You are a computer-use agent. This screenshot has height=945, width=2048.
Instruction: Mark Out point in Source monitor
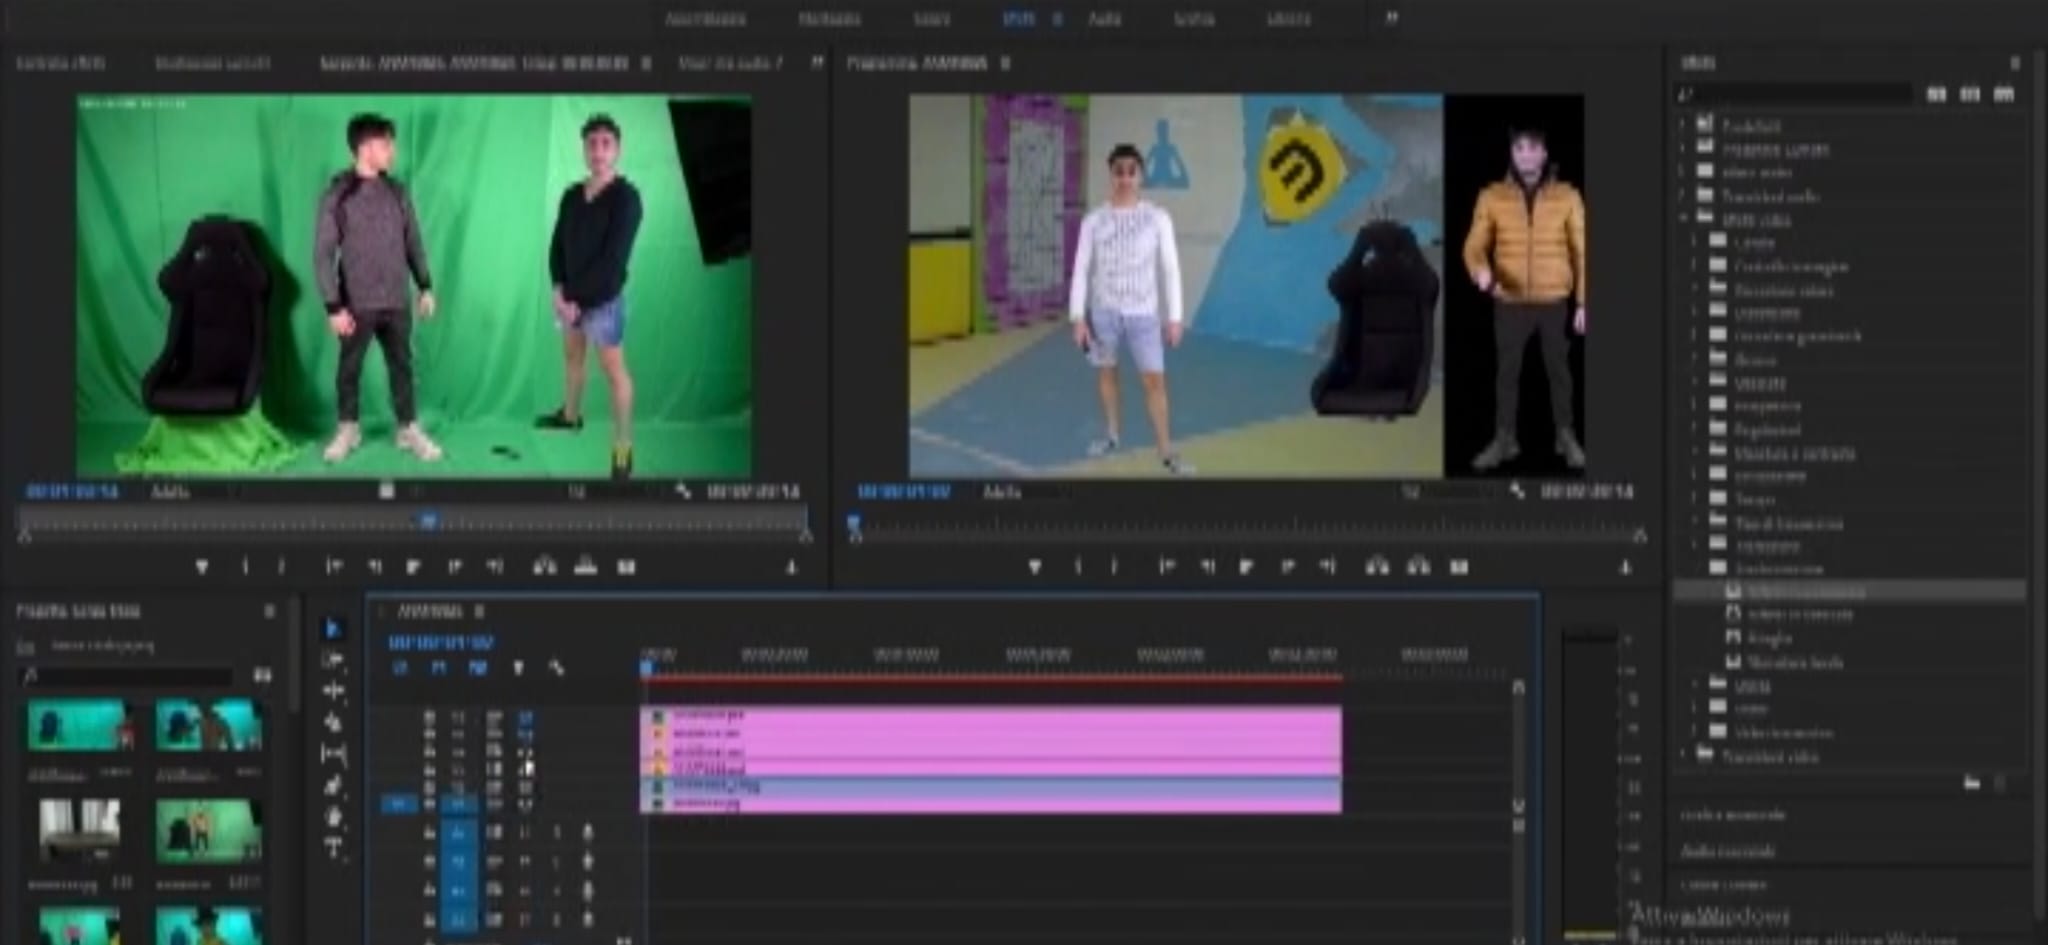(282, 567)
